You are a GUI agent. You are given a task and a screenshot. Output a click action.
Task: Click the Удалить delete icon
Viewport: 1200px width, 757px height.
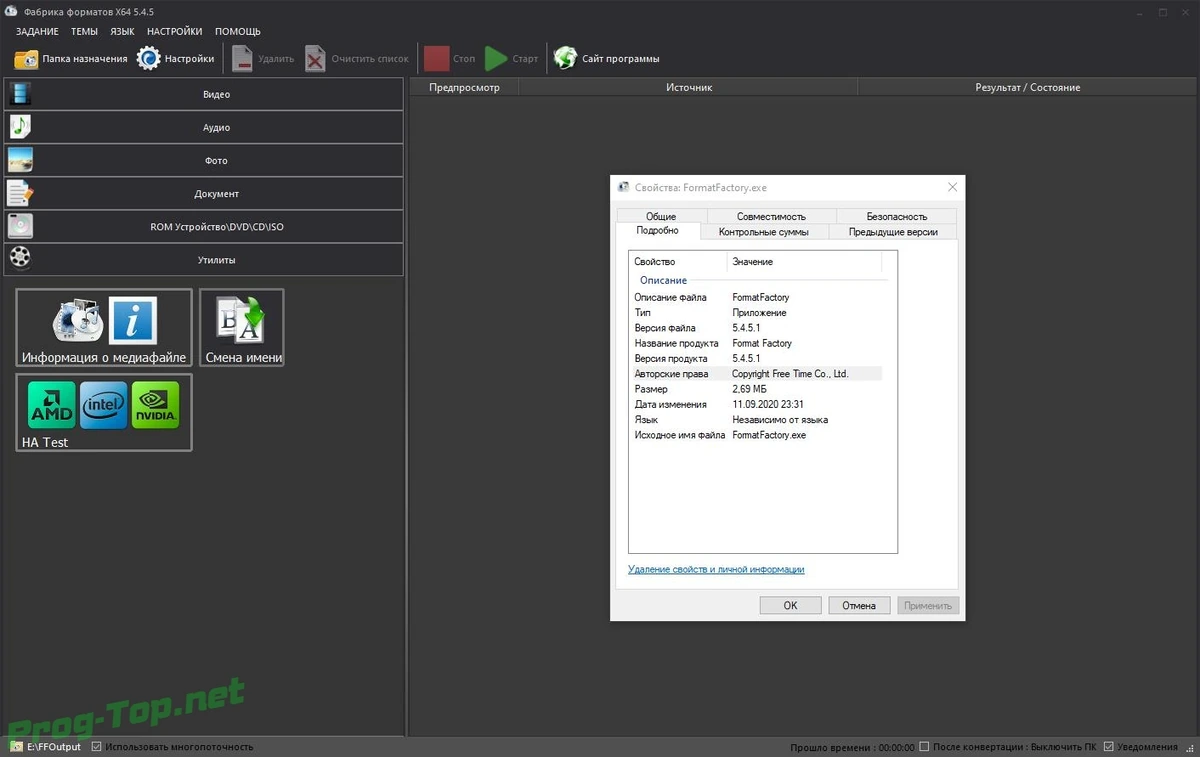pyautogui.click(x=242, y=59)
